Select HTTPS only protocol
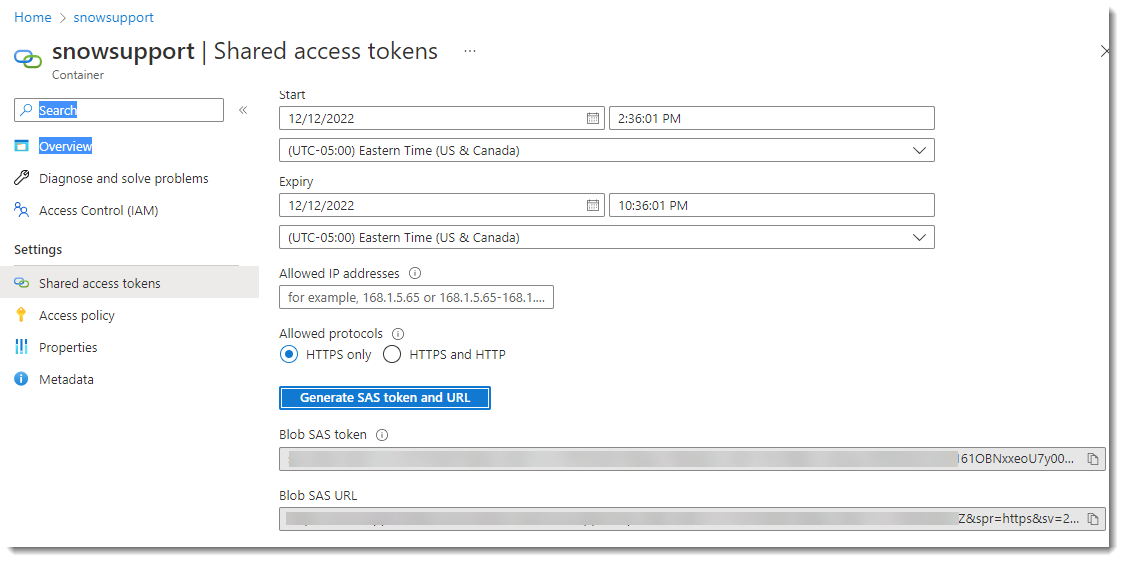This screenshot has width=1124, height=562. point(289,354)
